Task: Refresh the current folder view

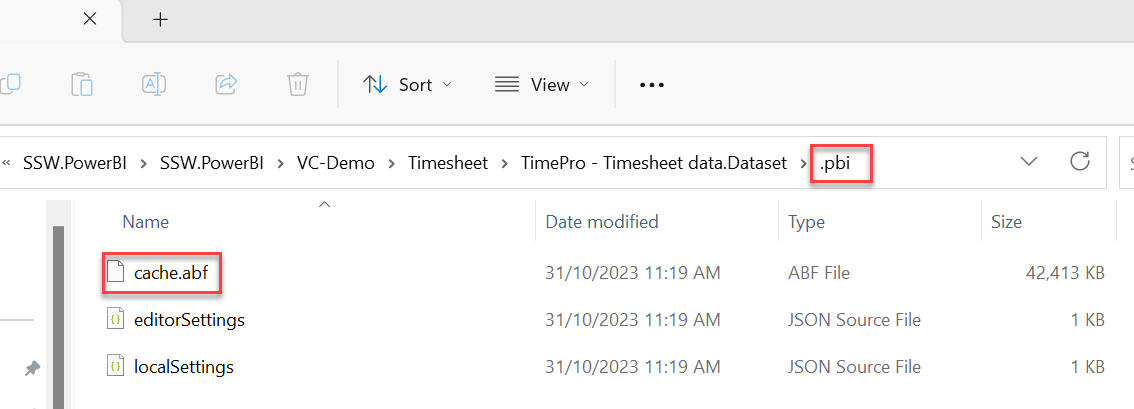Action: tap(1079, 162)
